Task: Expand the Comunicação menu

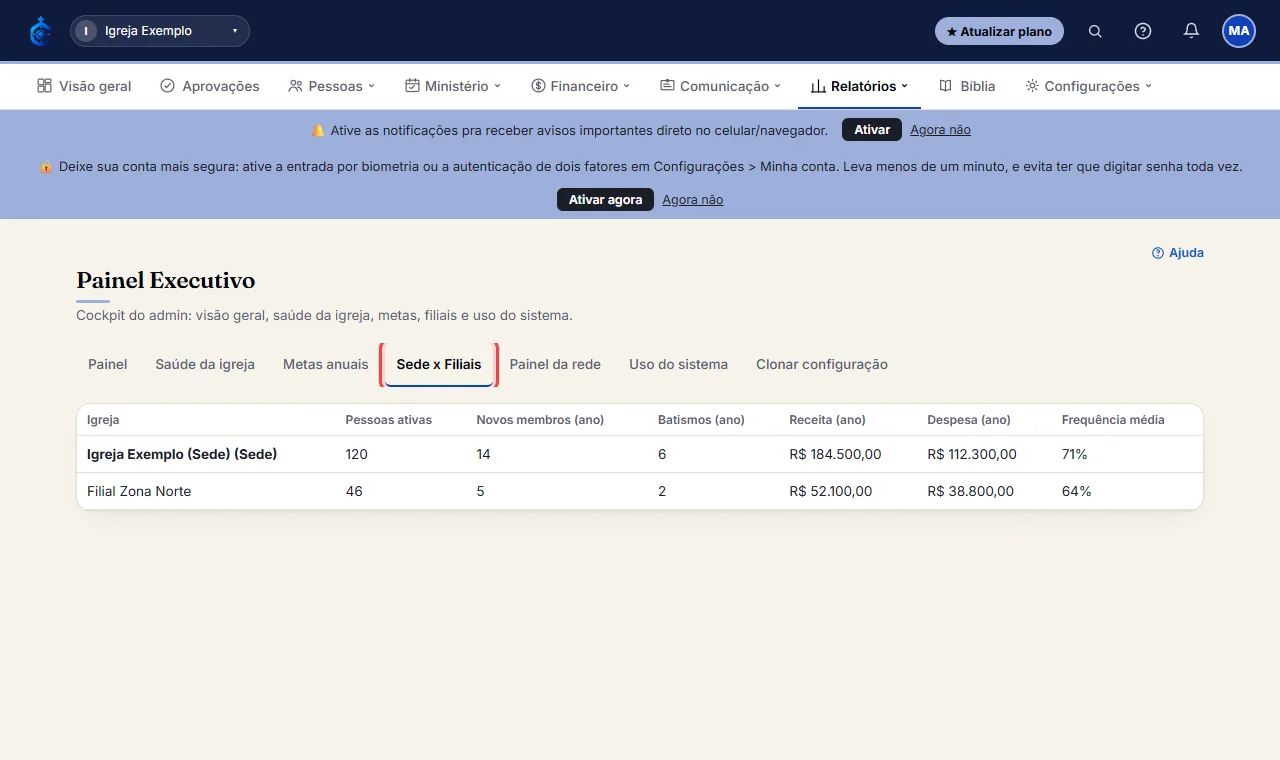Action: tap(720, 86)
